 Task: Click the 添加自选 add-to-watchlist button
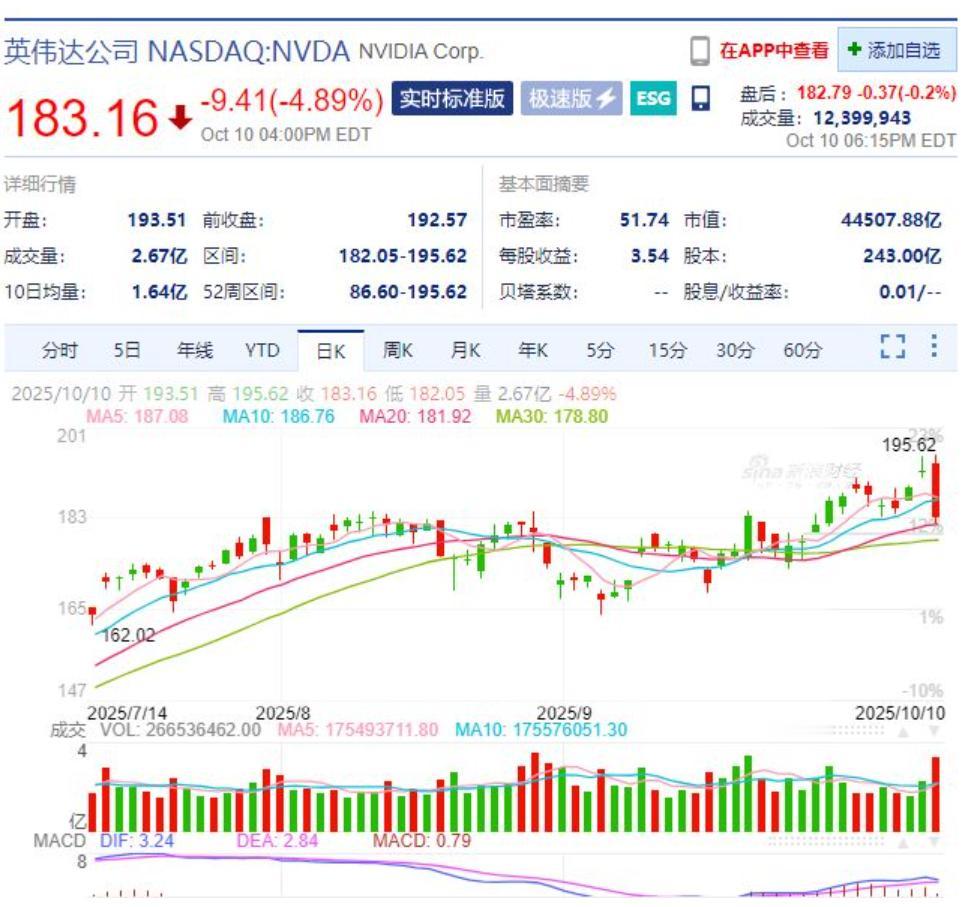pos(896,50)
